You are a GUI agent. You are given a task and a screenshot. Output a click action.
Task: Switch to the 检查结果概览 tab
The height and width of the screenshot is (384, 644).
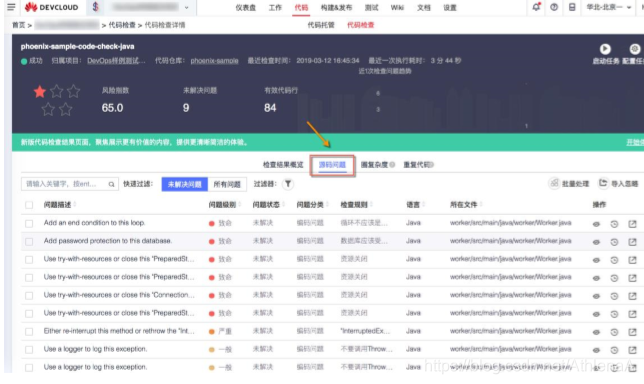click(283, 165)
